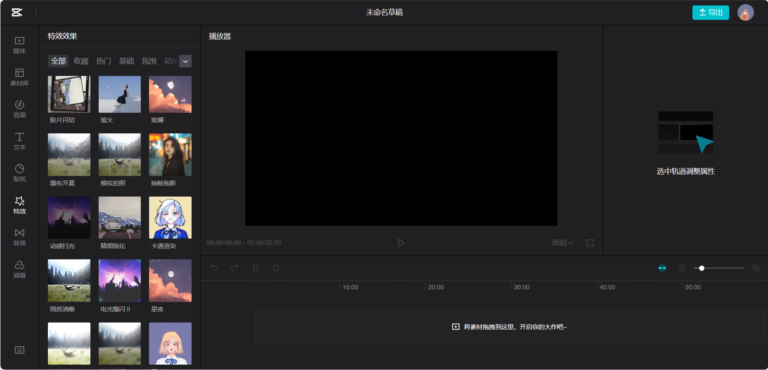Switch to the 热门 popular tab

click(x=103, y=61)
